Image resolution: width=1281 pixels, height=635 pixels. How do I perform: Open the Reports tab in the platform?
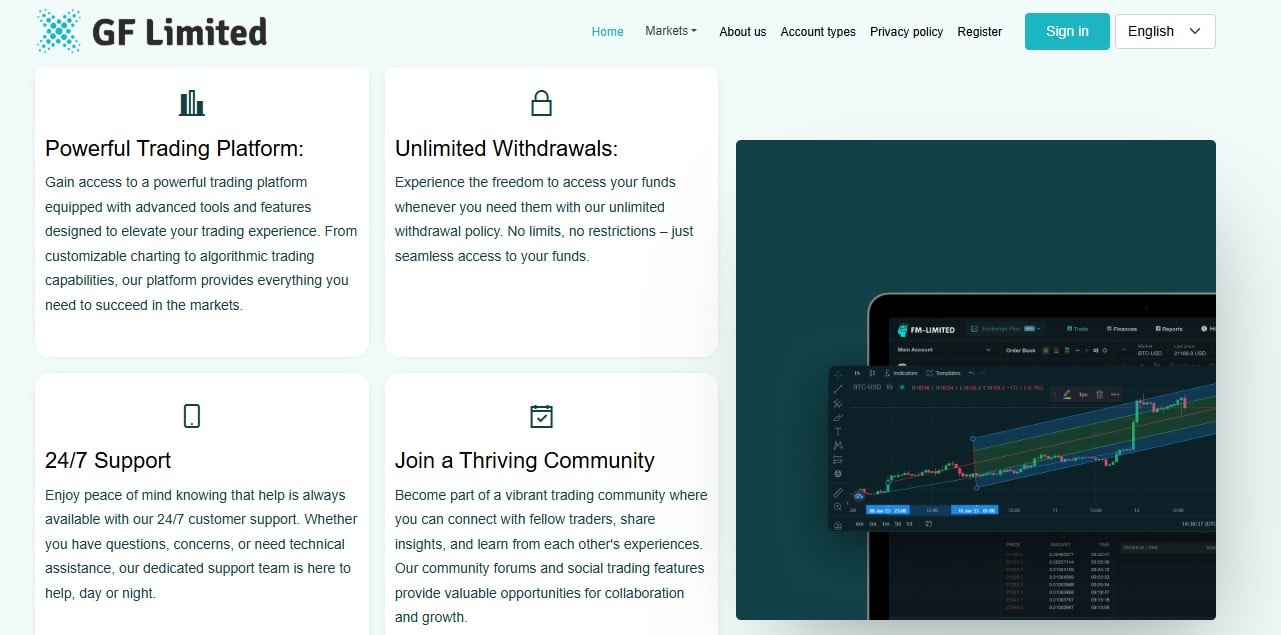pyautogui.click(x=1171, y=329)
